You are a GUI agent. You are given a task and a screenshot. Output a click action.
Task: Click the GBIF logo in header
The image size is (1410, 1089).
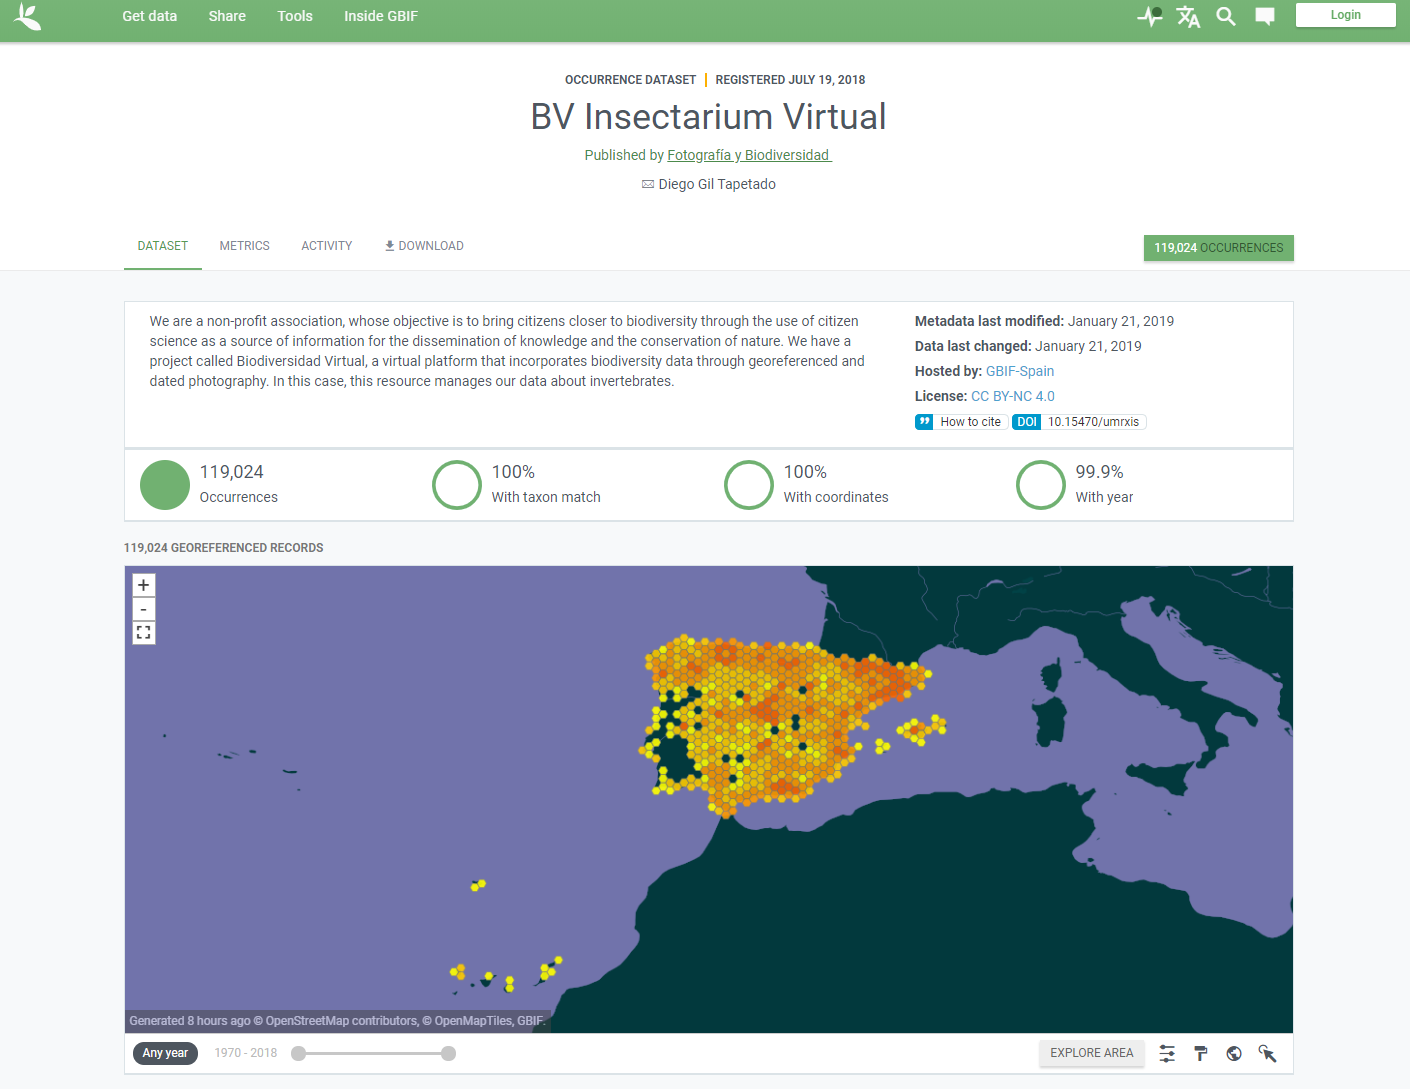pos(28,17)
